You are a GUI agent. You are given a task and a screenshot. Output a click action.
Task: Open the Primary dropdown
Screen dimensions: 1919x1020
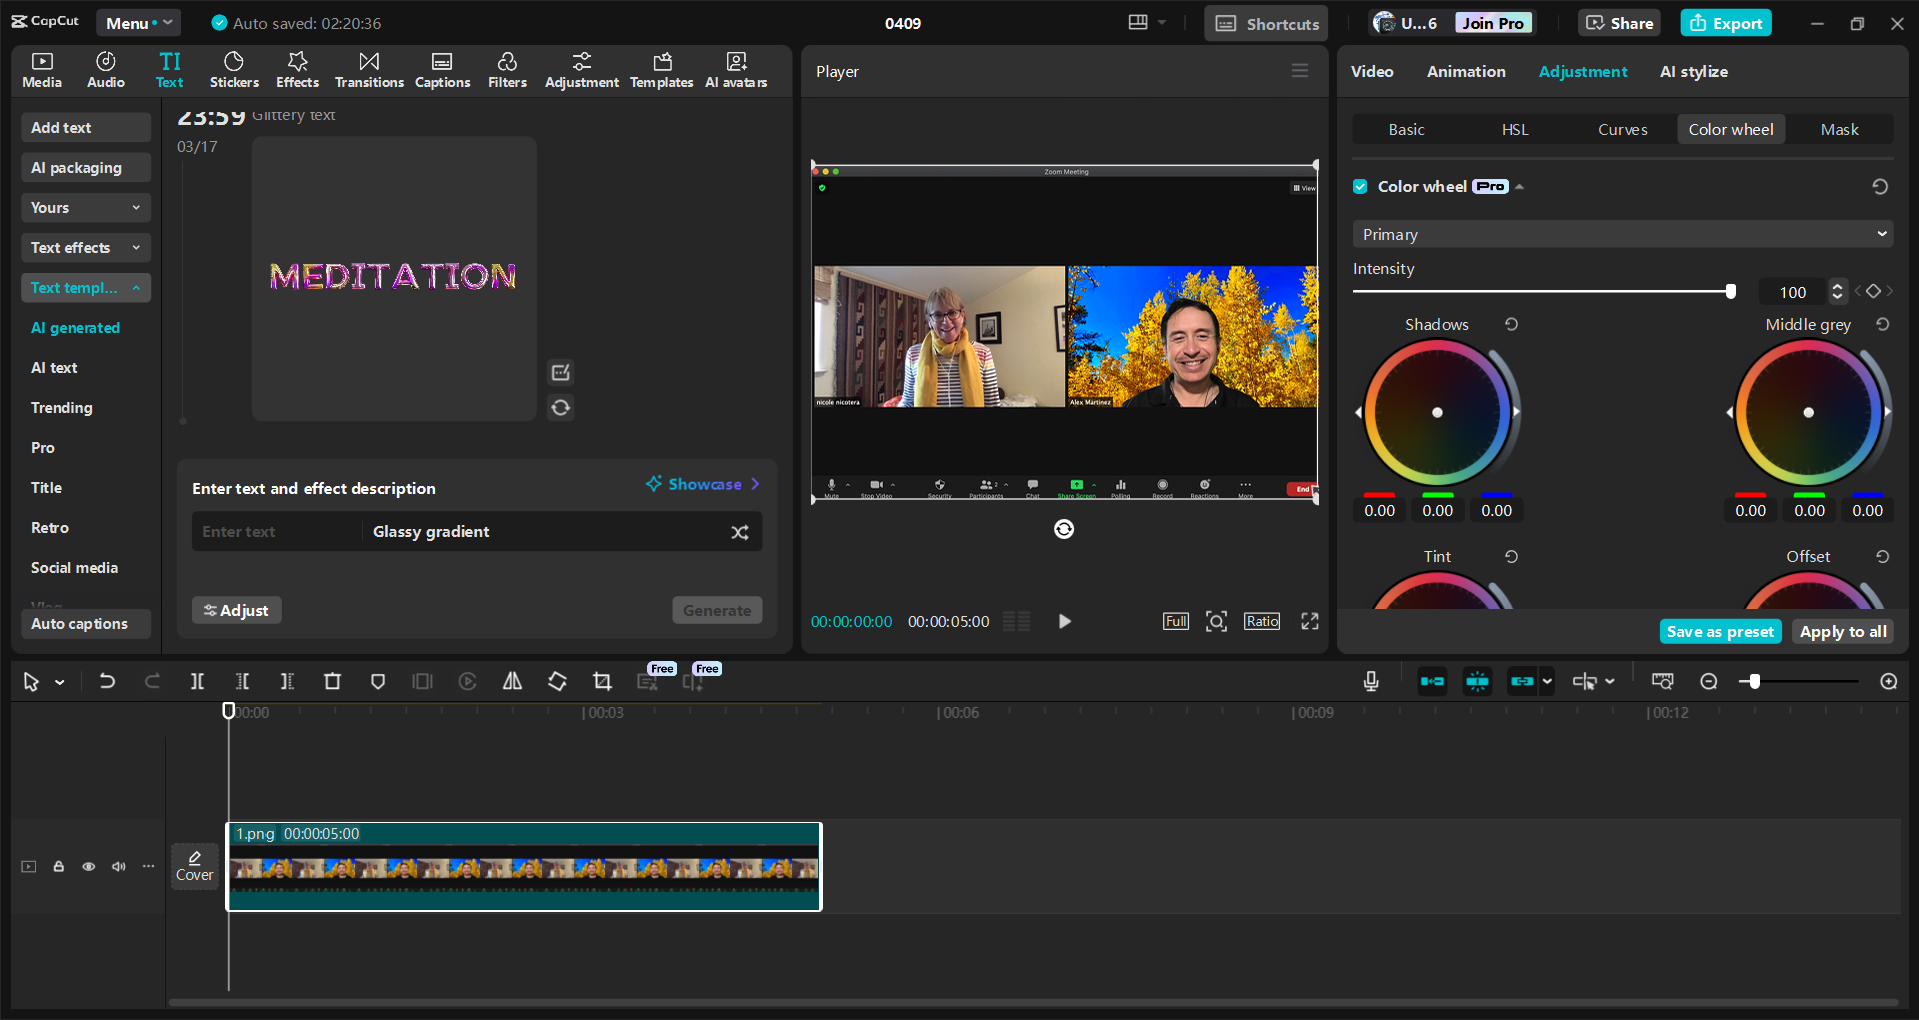point(1622,234)
